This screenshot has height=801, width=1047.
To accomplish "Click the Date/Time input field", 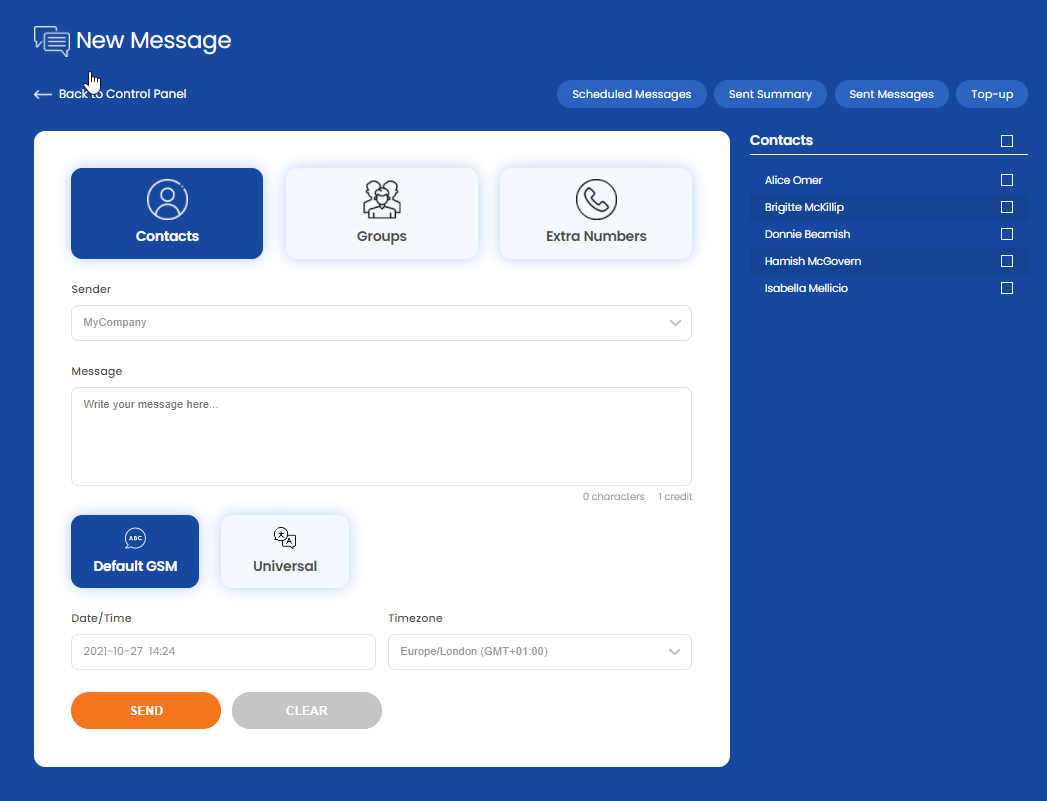I will point(223,652).
